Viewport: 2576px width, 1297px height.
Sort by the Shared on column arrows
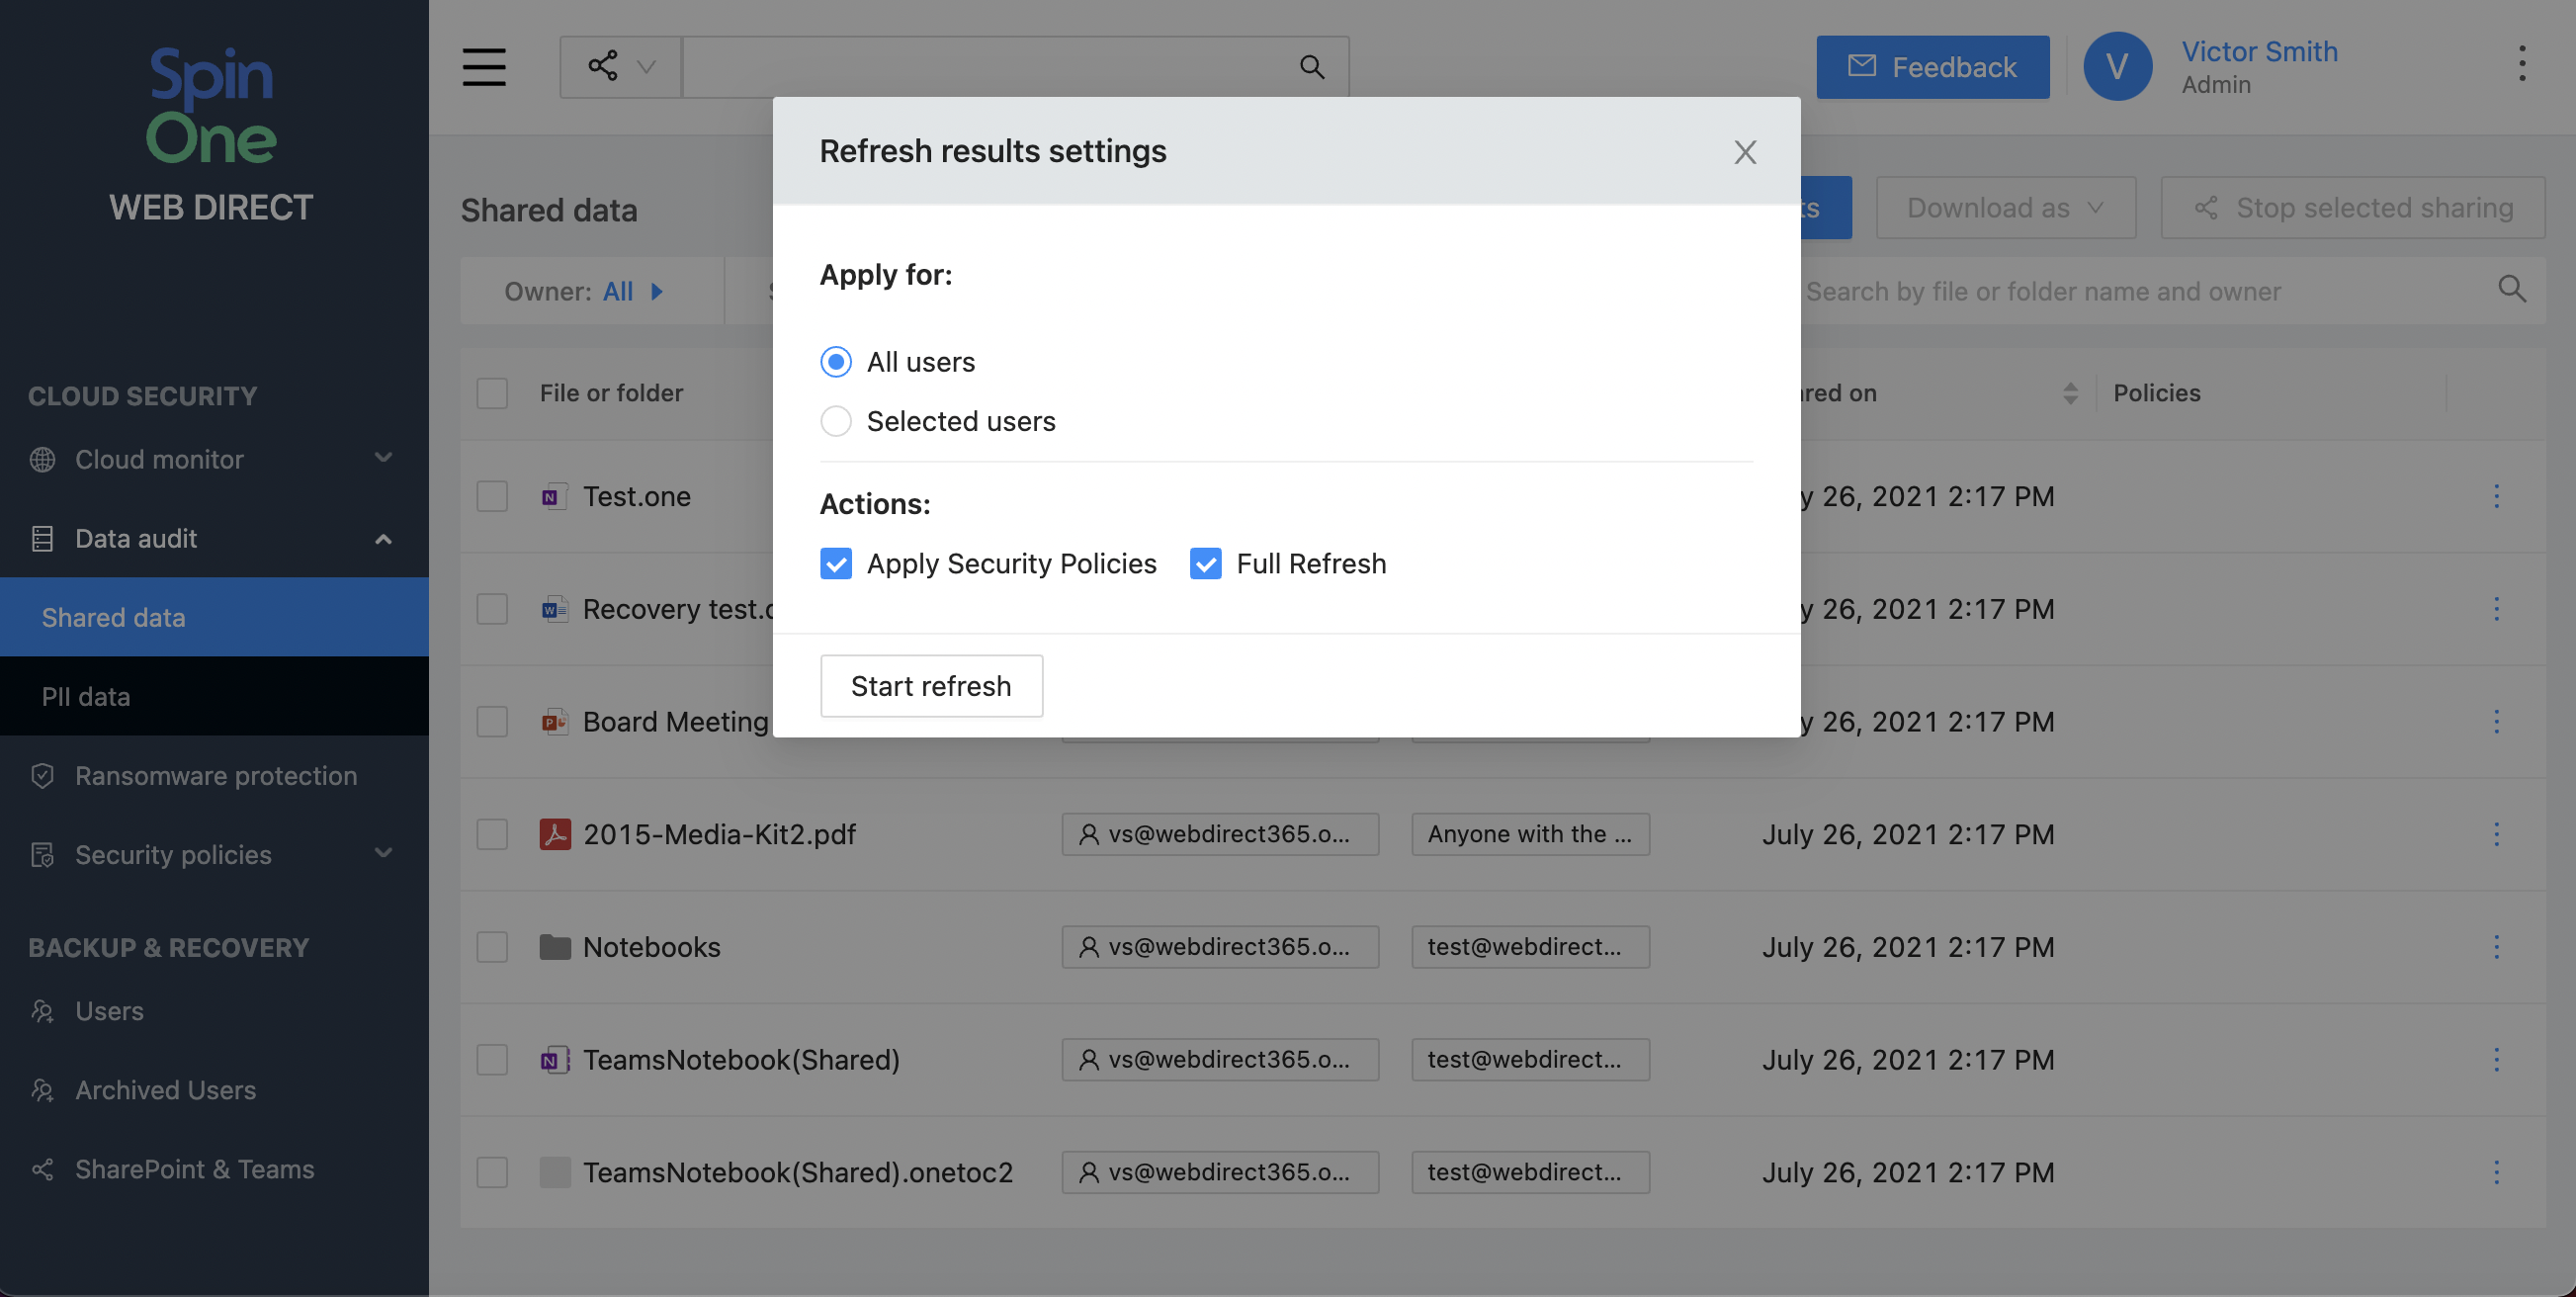pyautogui.click(x=2070, y=393)
